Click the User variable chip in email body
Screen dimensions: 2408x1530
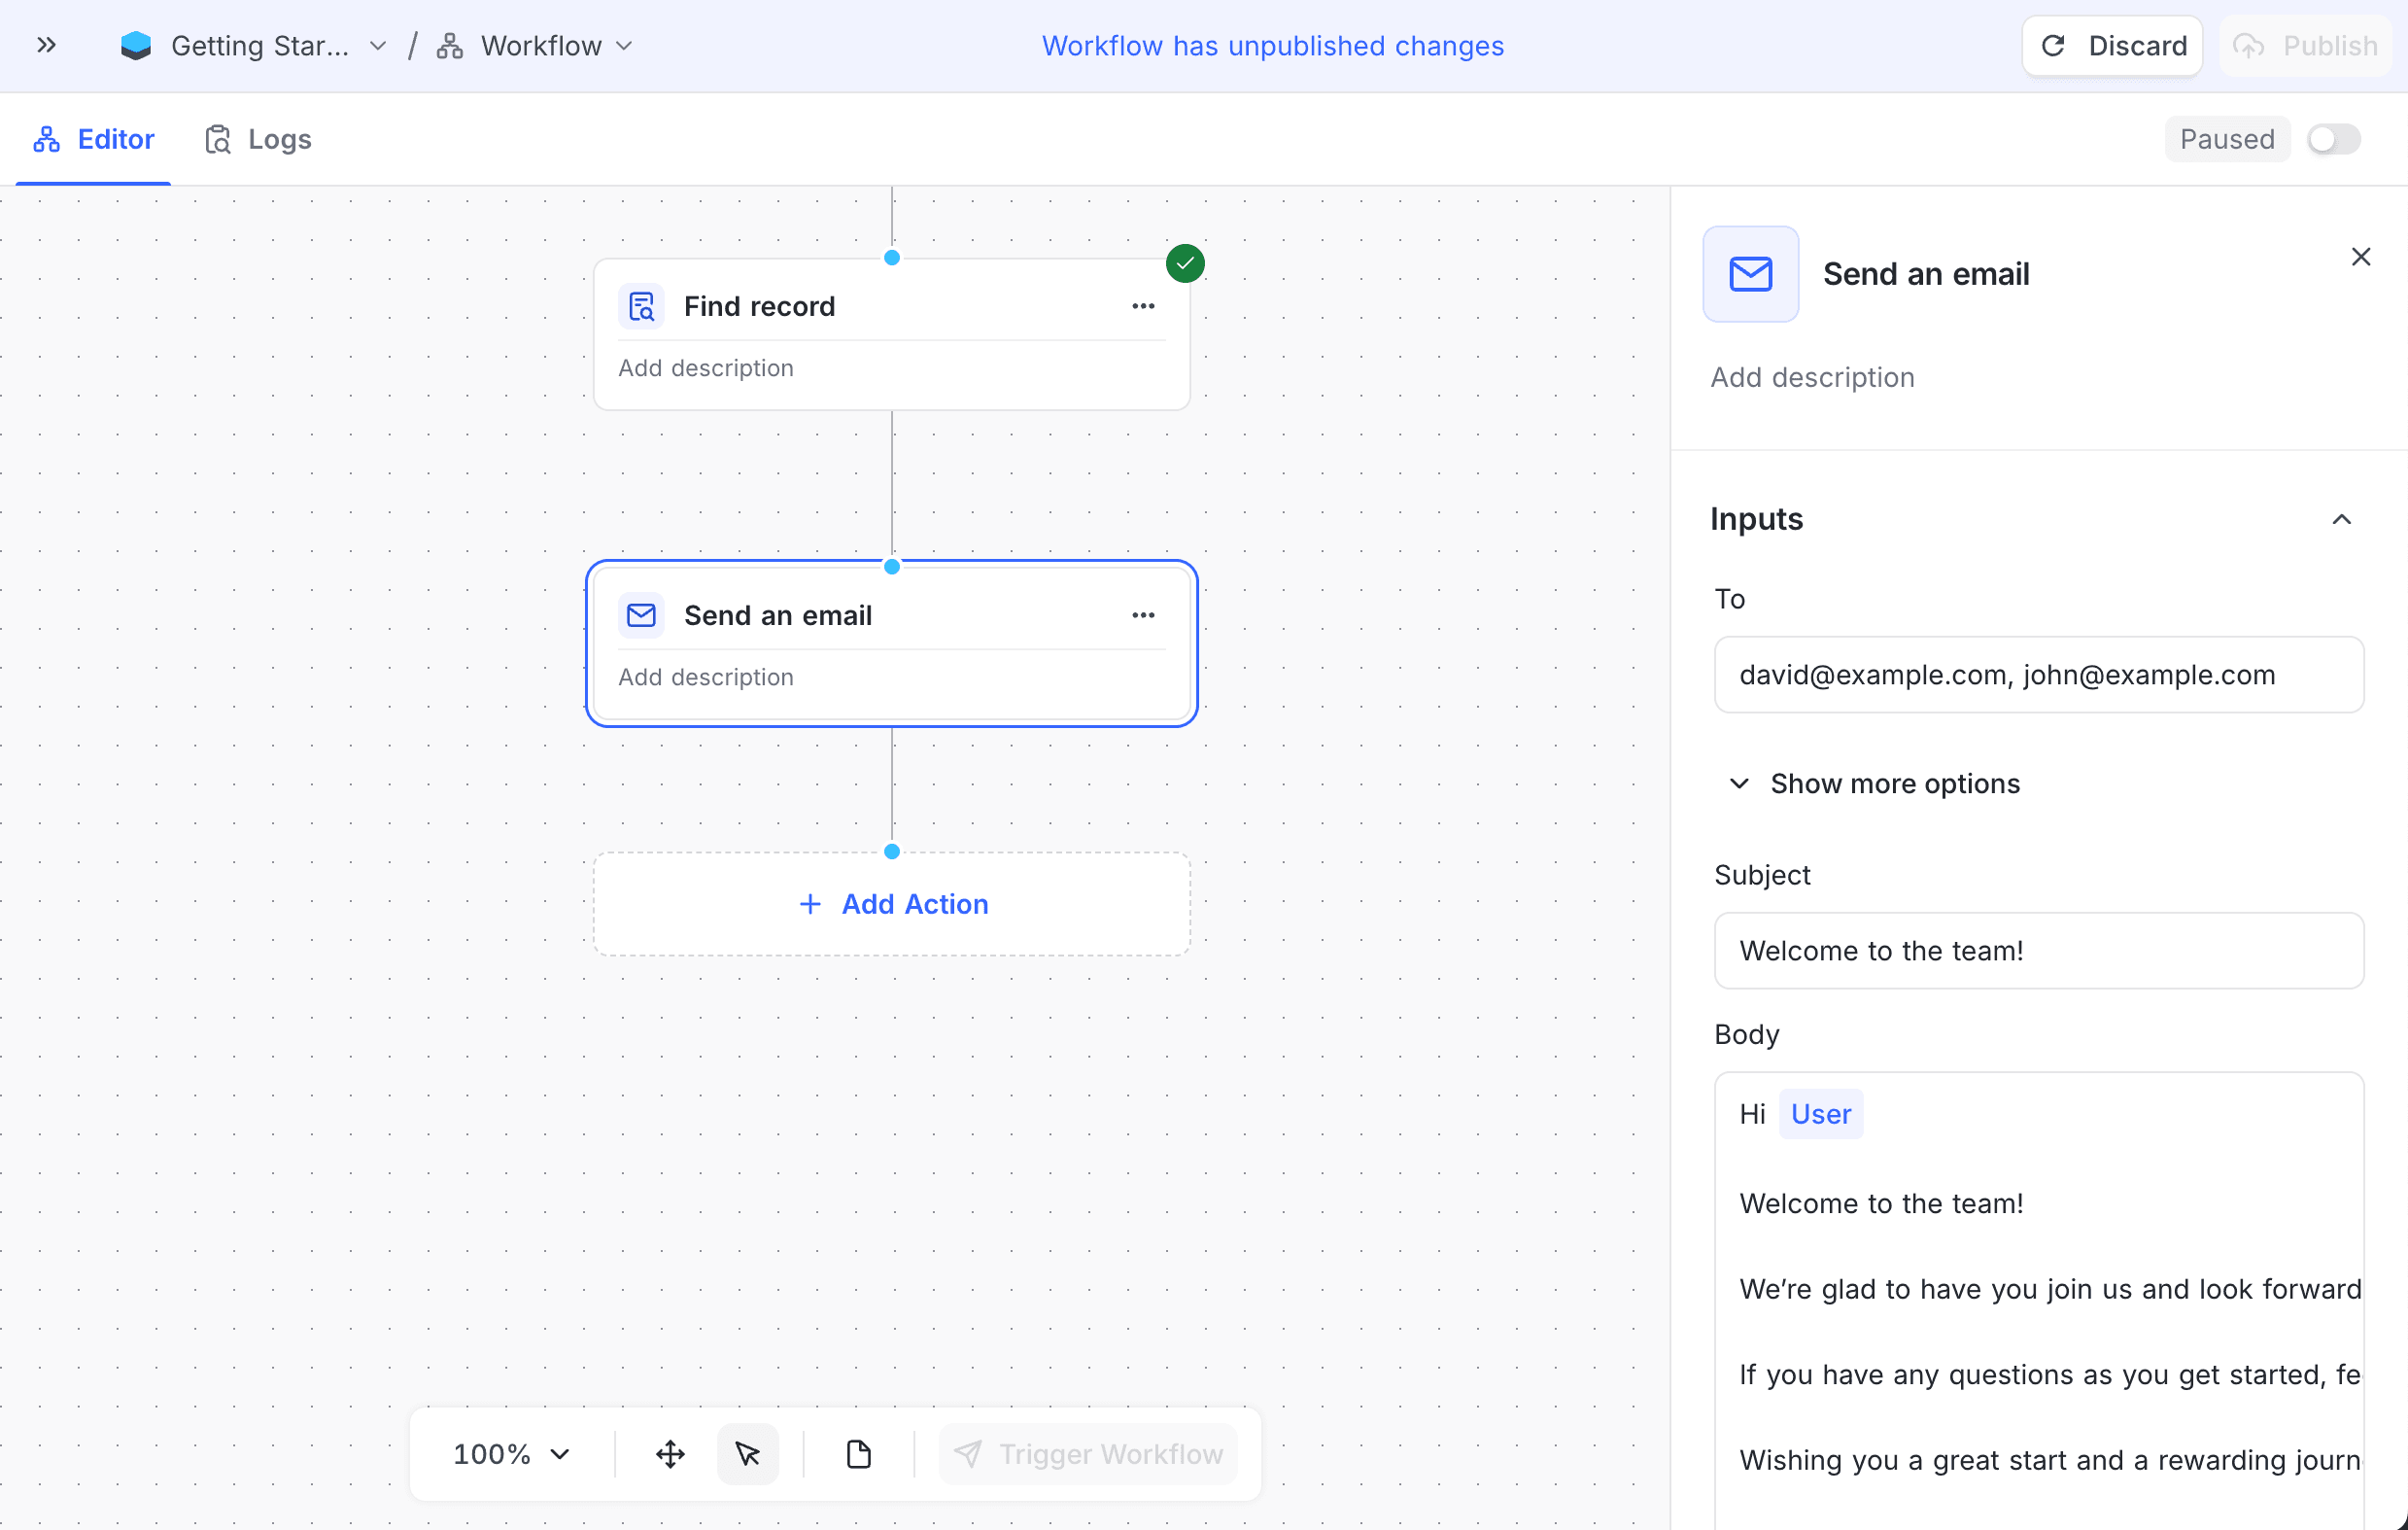coord(1820,1113)
